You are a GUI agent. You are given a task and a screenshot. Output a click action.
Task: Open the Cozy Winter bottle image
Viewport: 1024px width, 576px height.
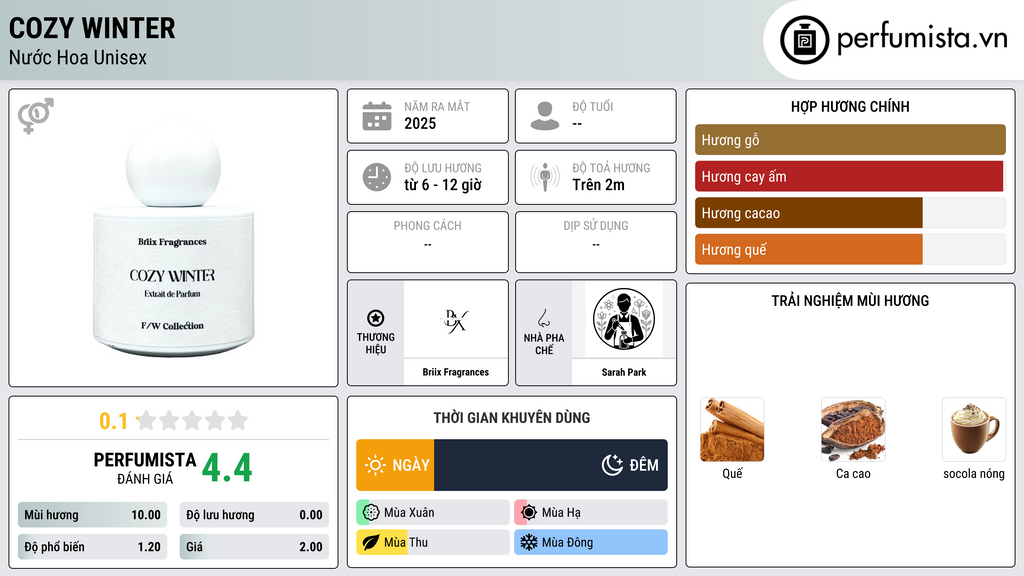click(x=173, y=238)
